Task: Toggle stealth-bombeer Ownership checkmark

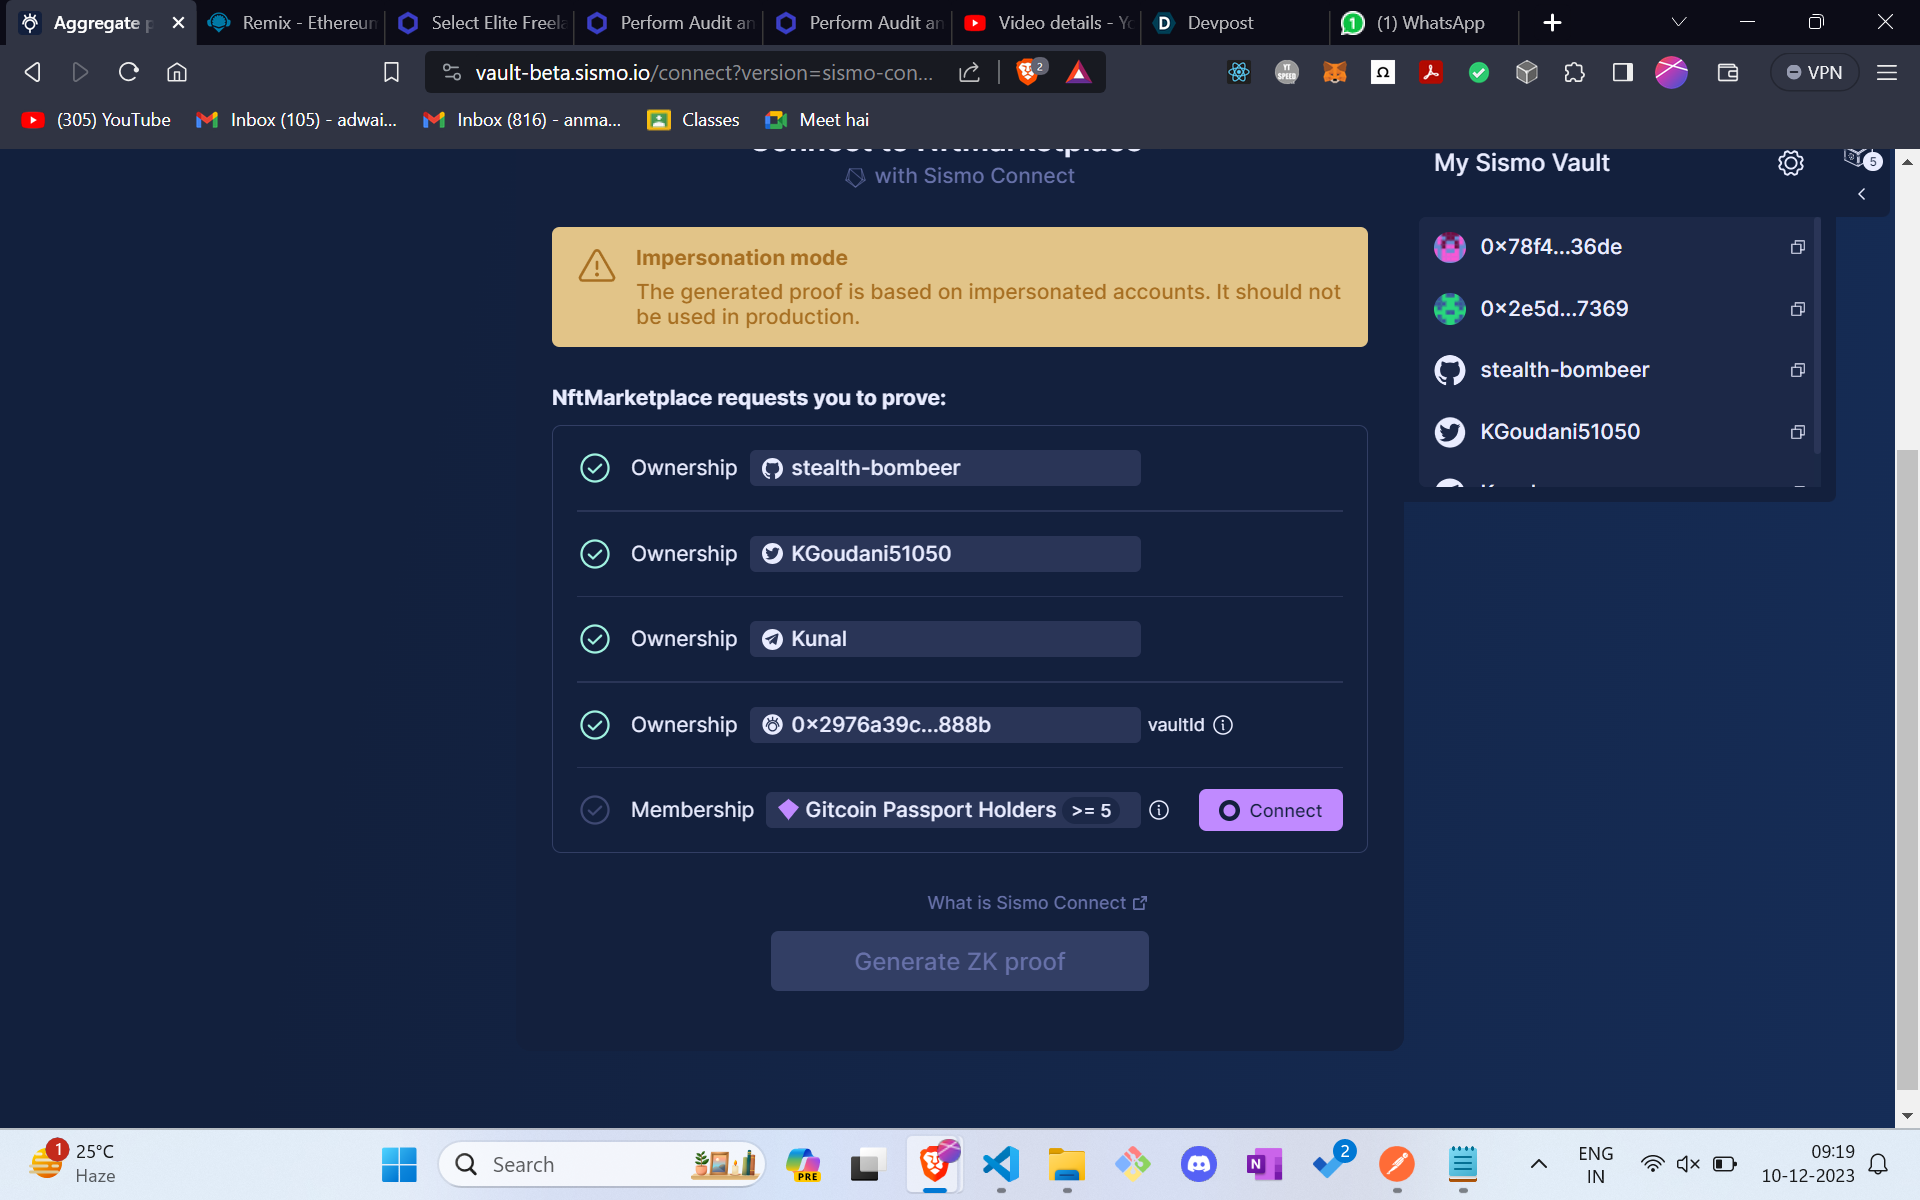Action: tap(595, 468)
